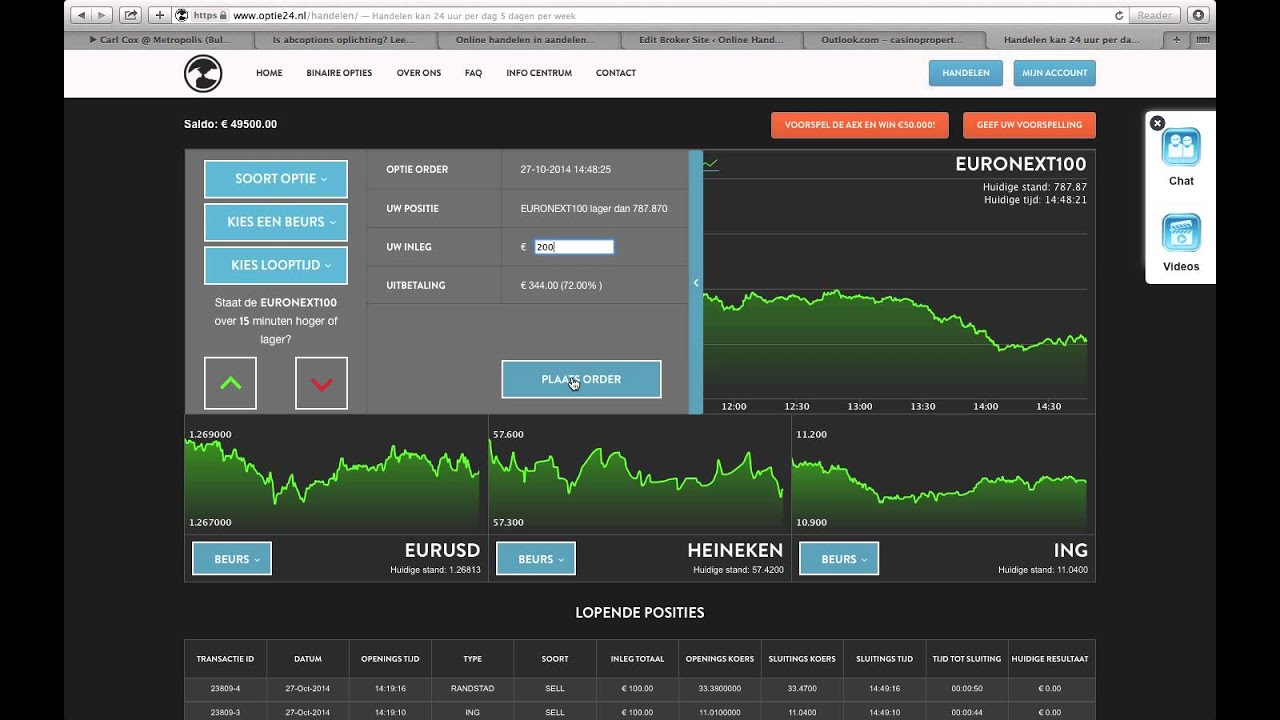Open INFO CENTRUM menu item

539,73
